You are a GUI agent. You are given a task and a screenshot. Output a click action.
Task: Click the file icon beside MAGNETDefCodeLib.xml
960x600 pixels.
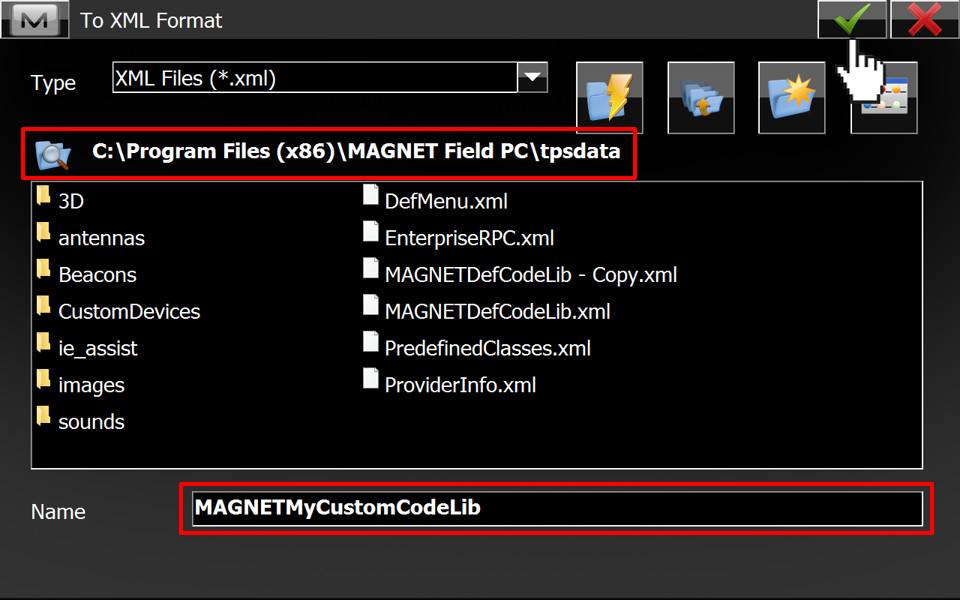tap(370, 305)
